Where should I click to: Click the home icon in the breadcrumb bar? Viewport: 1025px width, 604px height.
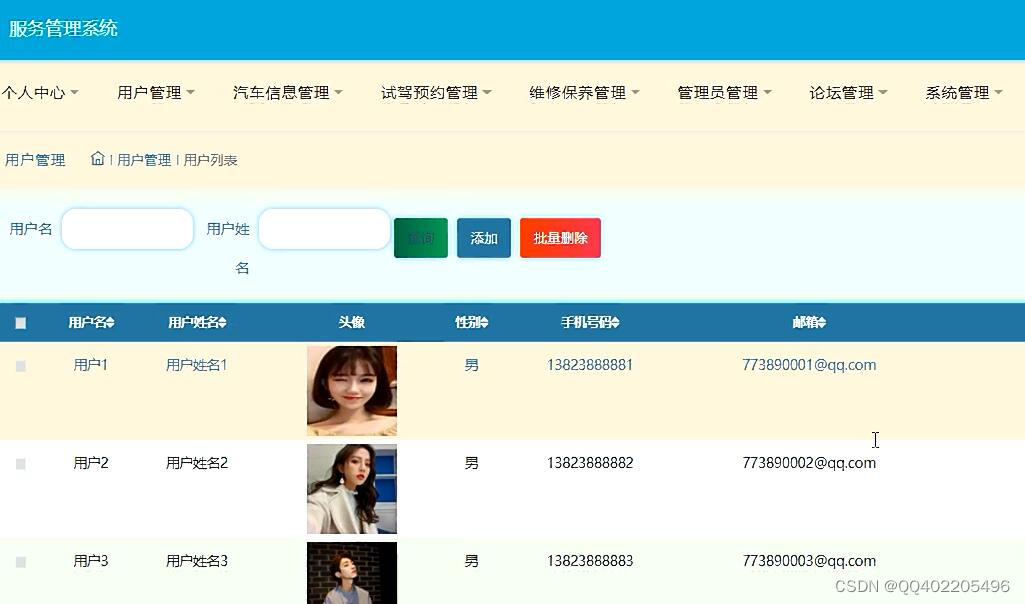97,158
